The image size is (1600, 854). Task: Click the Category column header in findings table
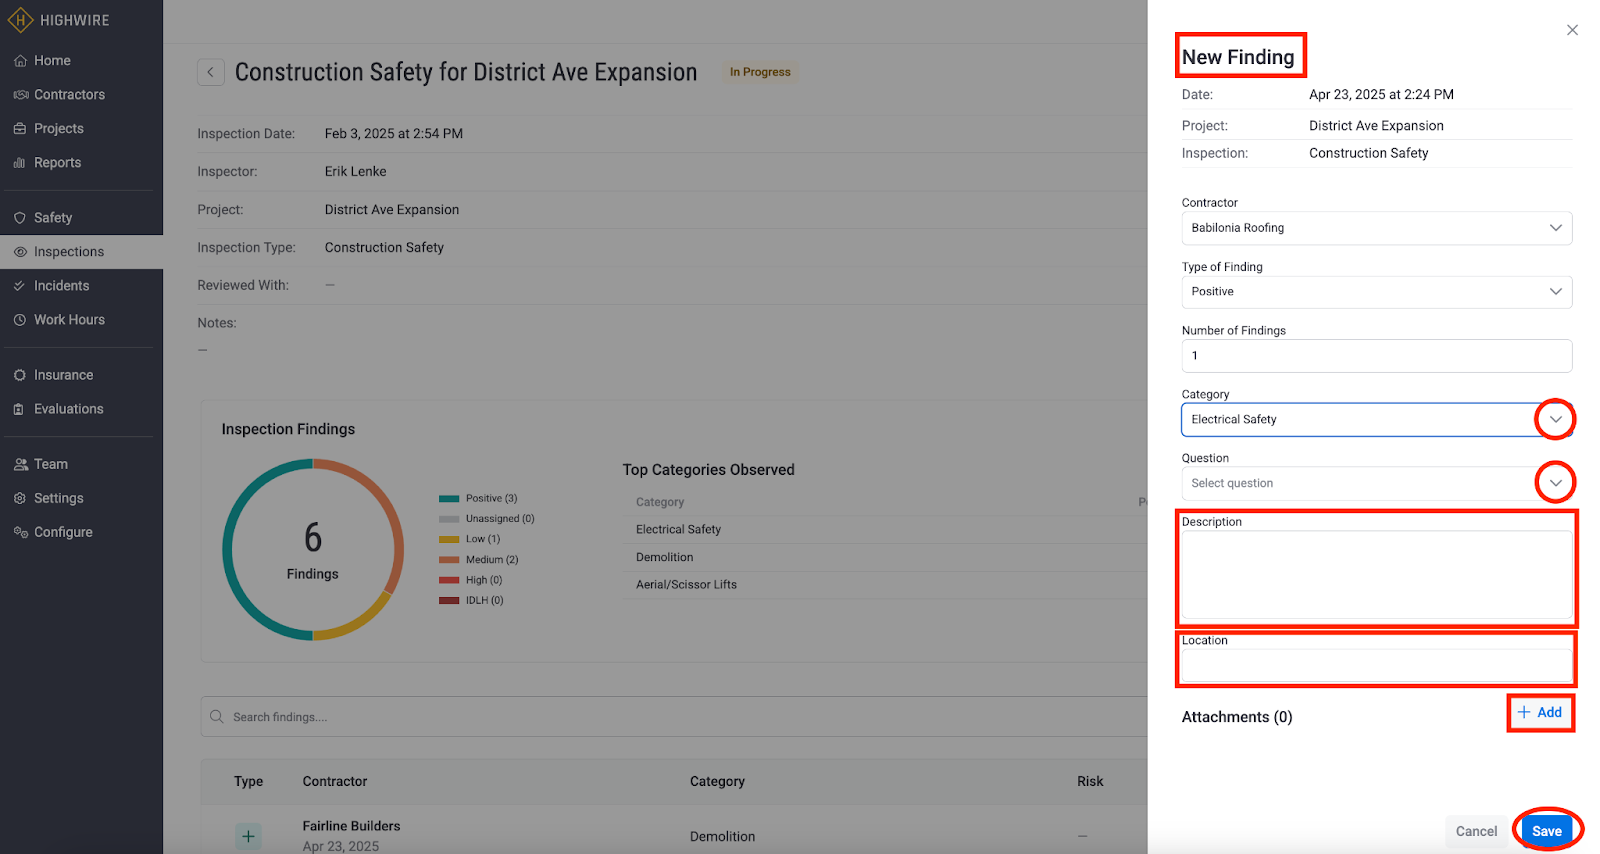point(717,781)
